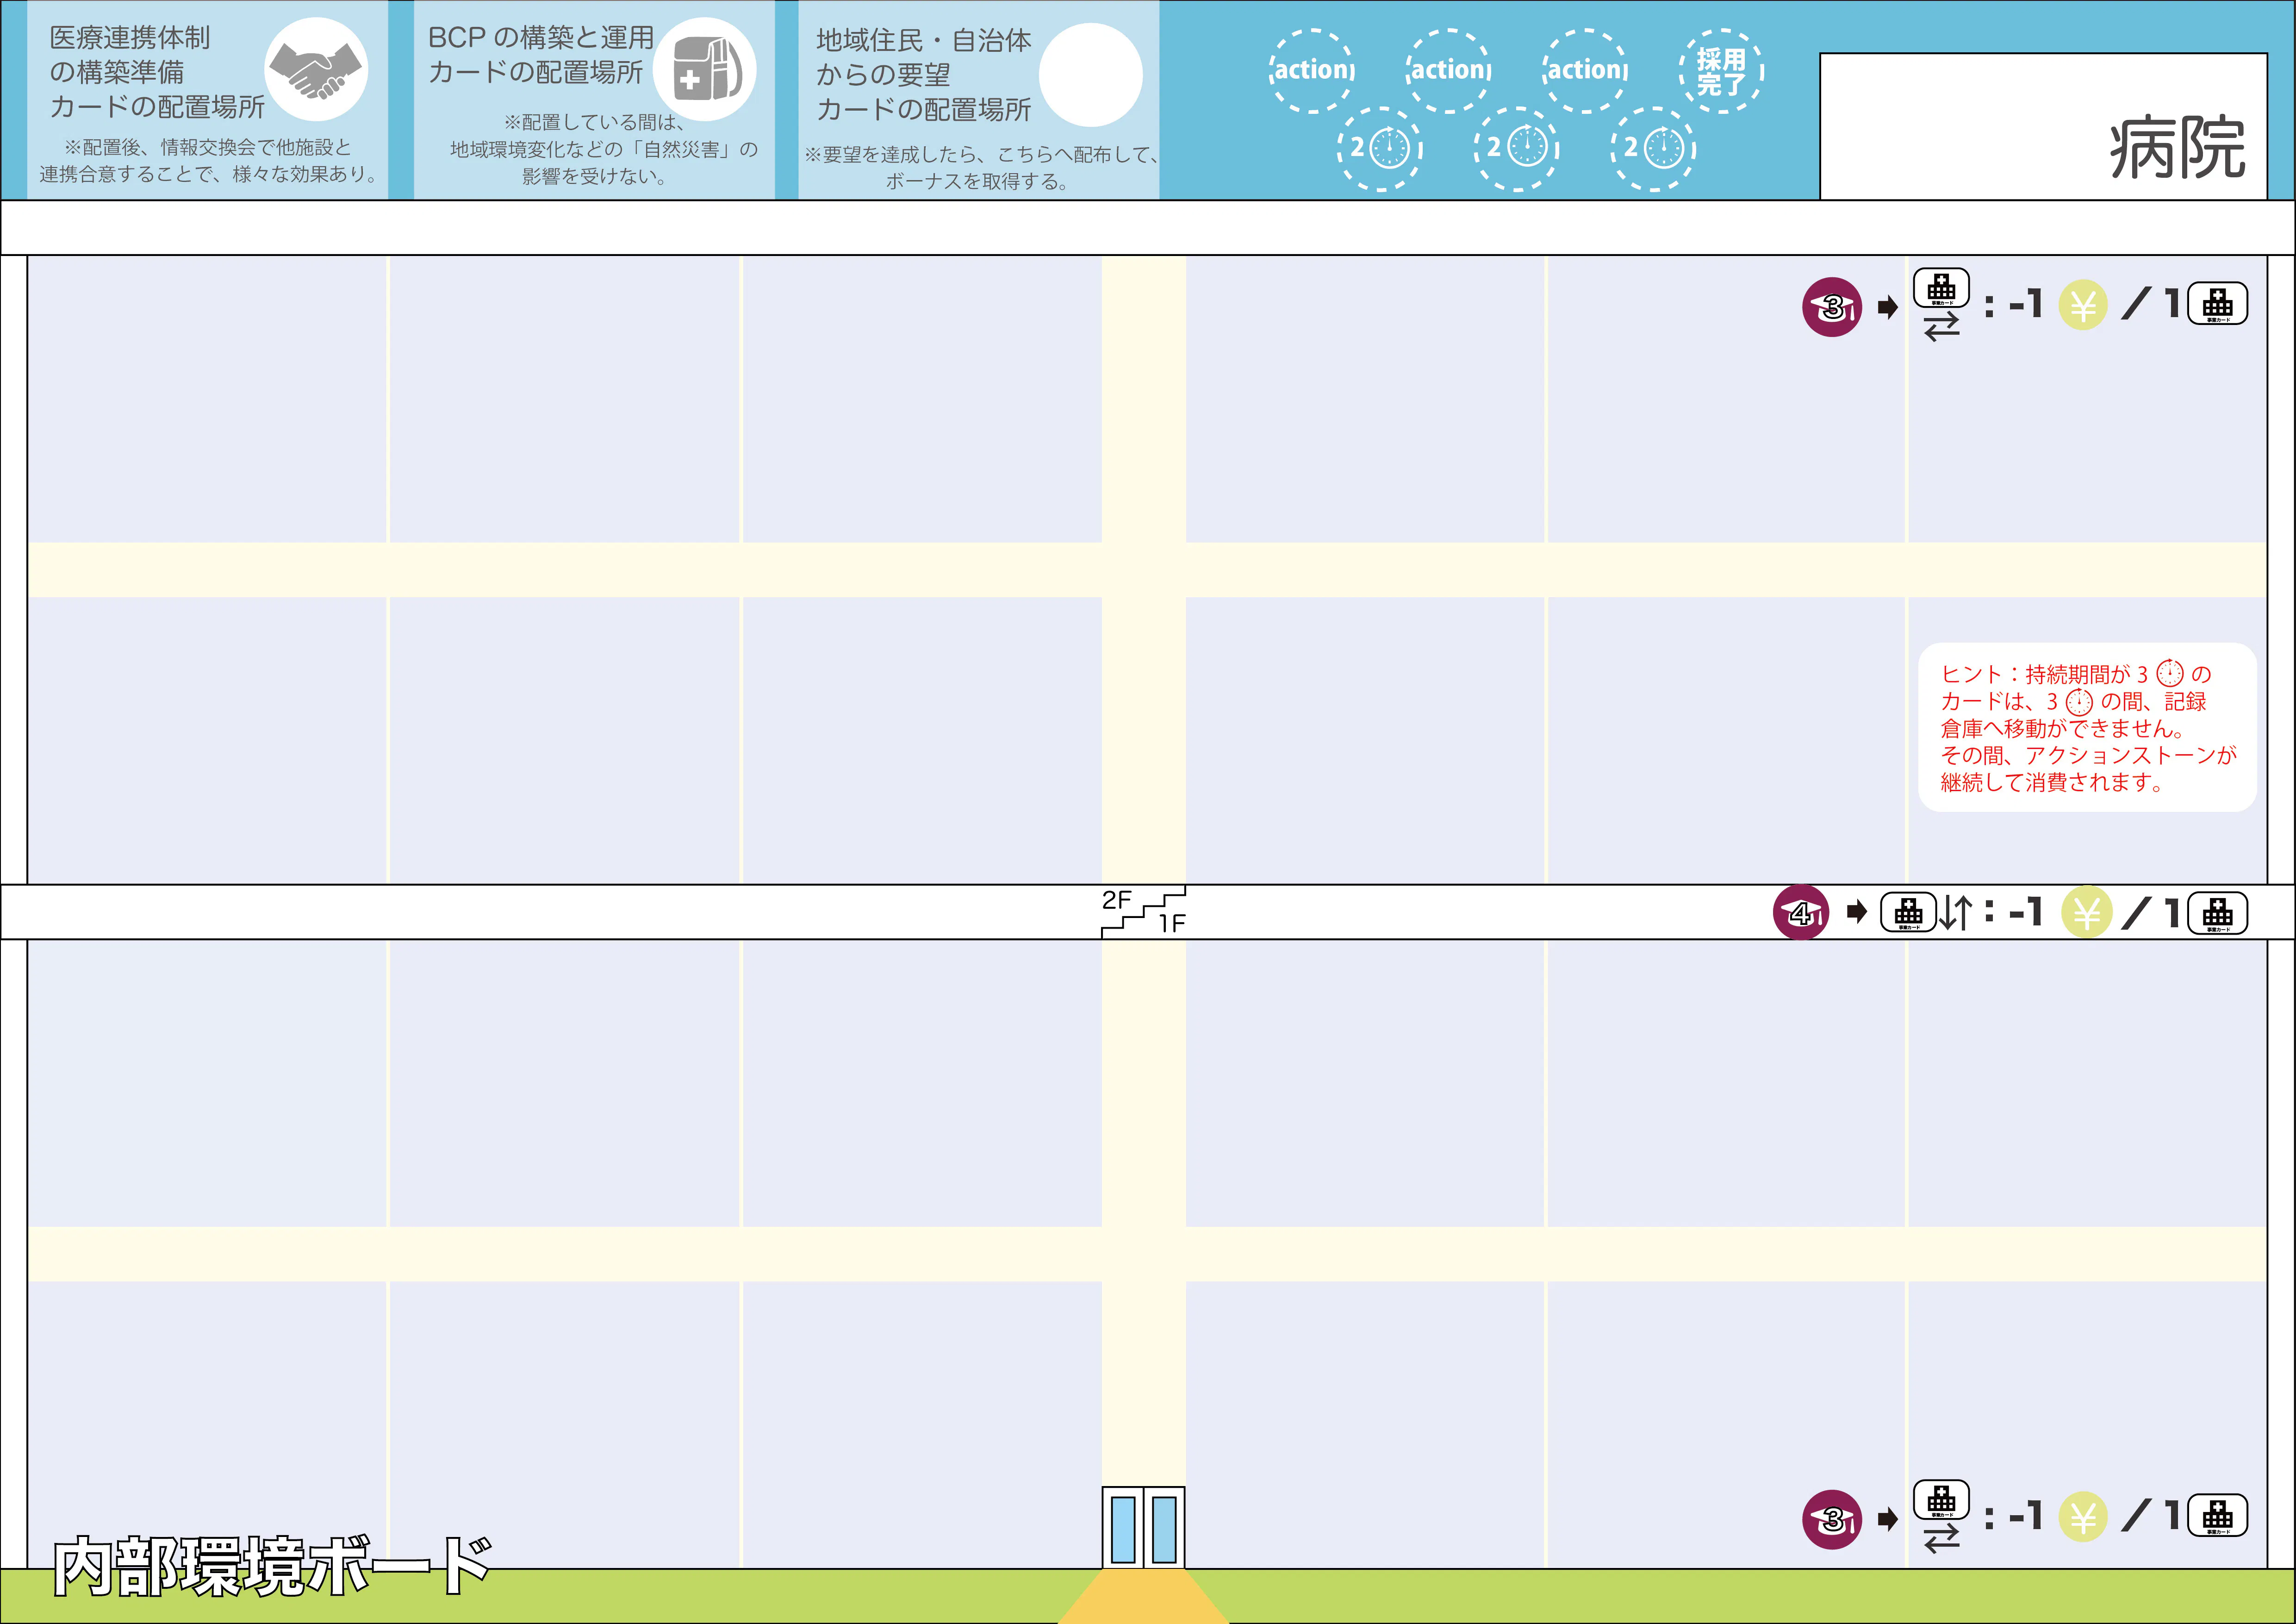Click the graduation cap icon numbered 4
The height and width of the screenshot is (1624, 2296).
click(1801, 912)
